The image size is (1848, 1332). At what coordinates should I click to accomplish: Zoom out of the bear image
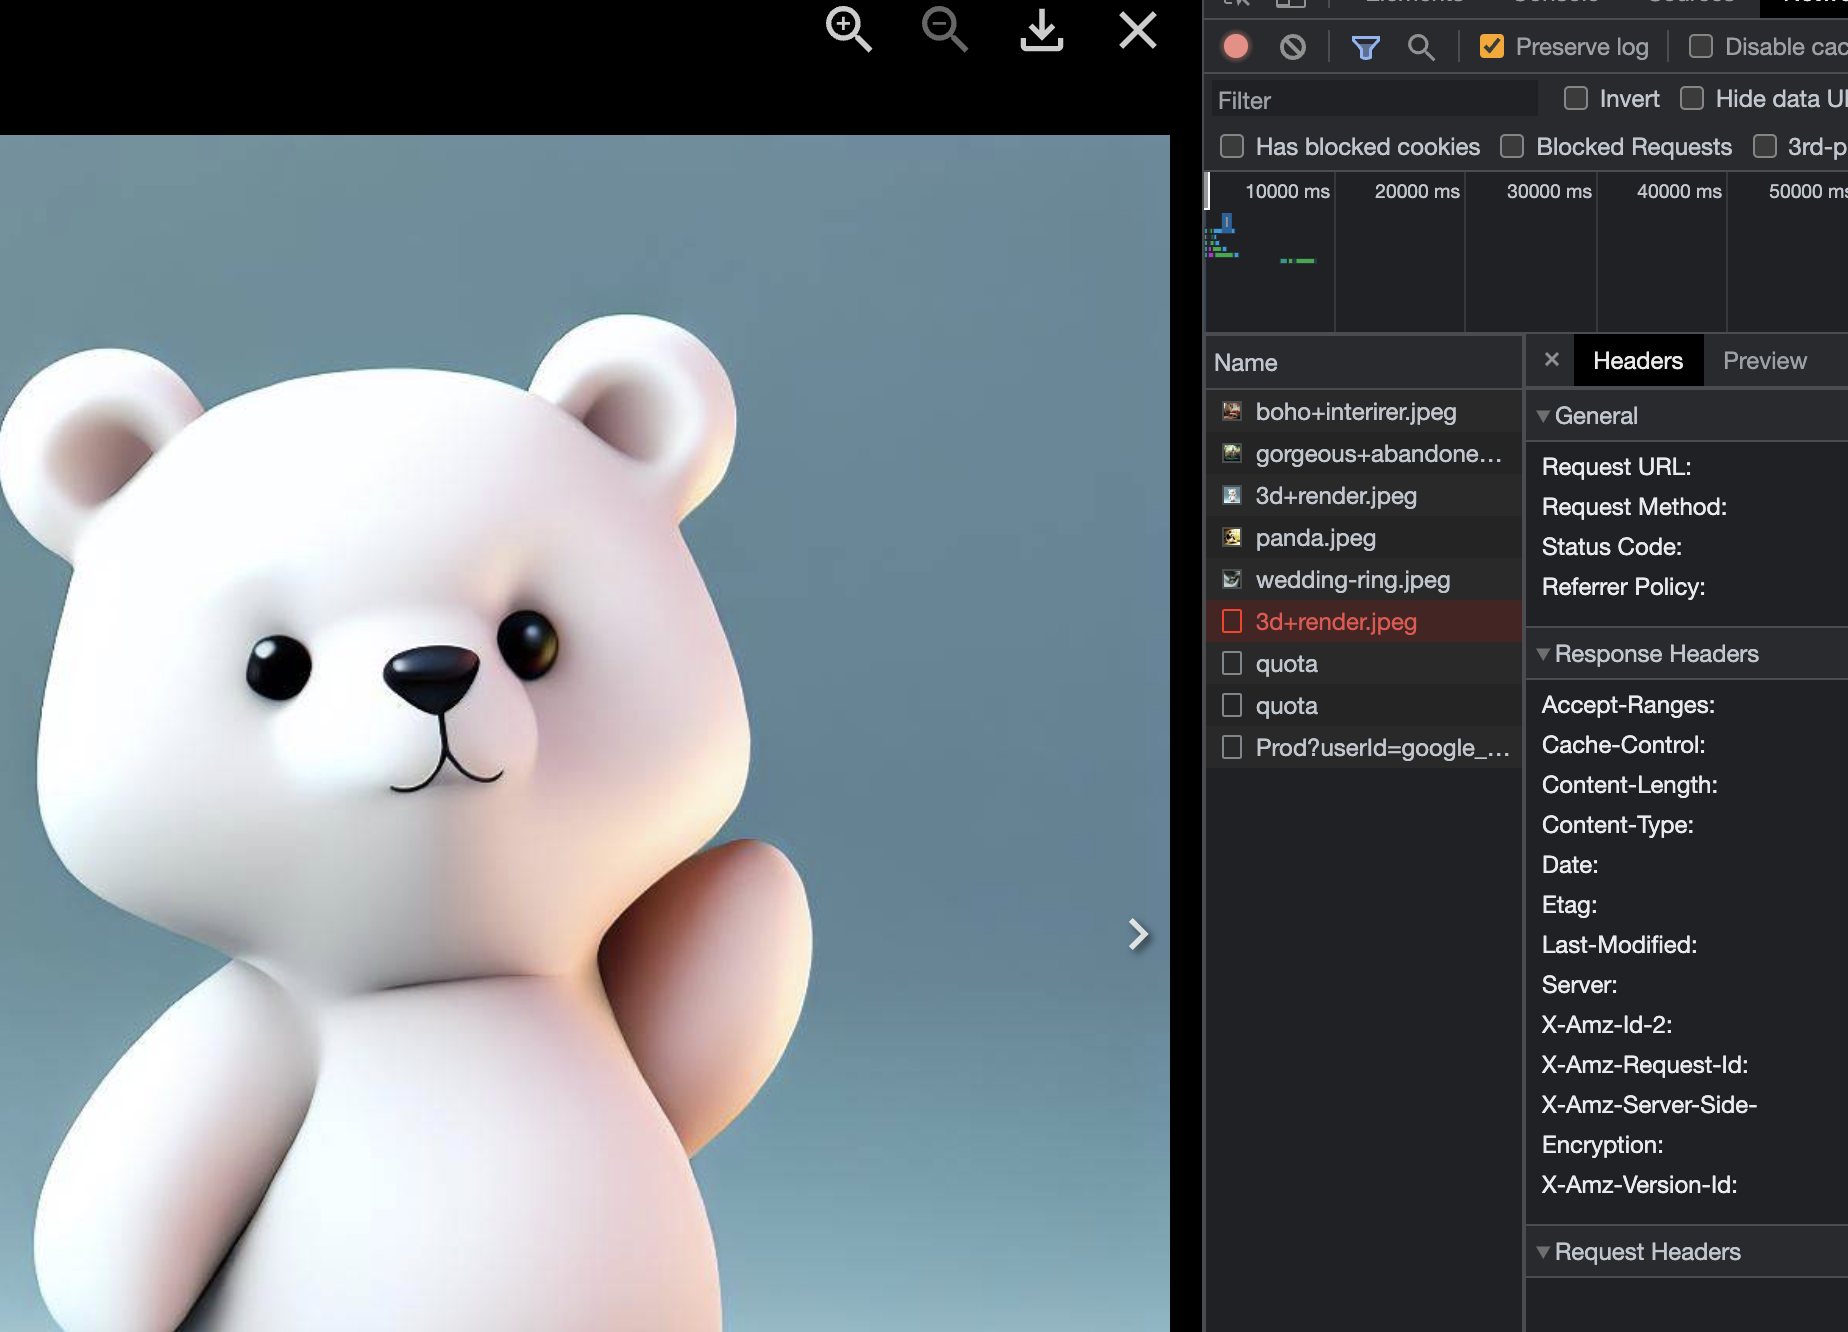pyautogui.click(x=942, y=31)
